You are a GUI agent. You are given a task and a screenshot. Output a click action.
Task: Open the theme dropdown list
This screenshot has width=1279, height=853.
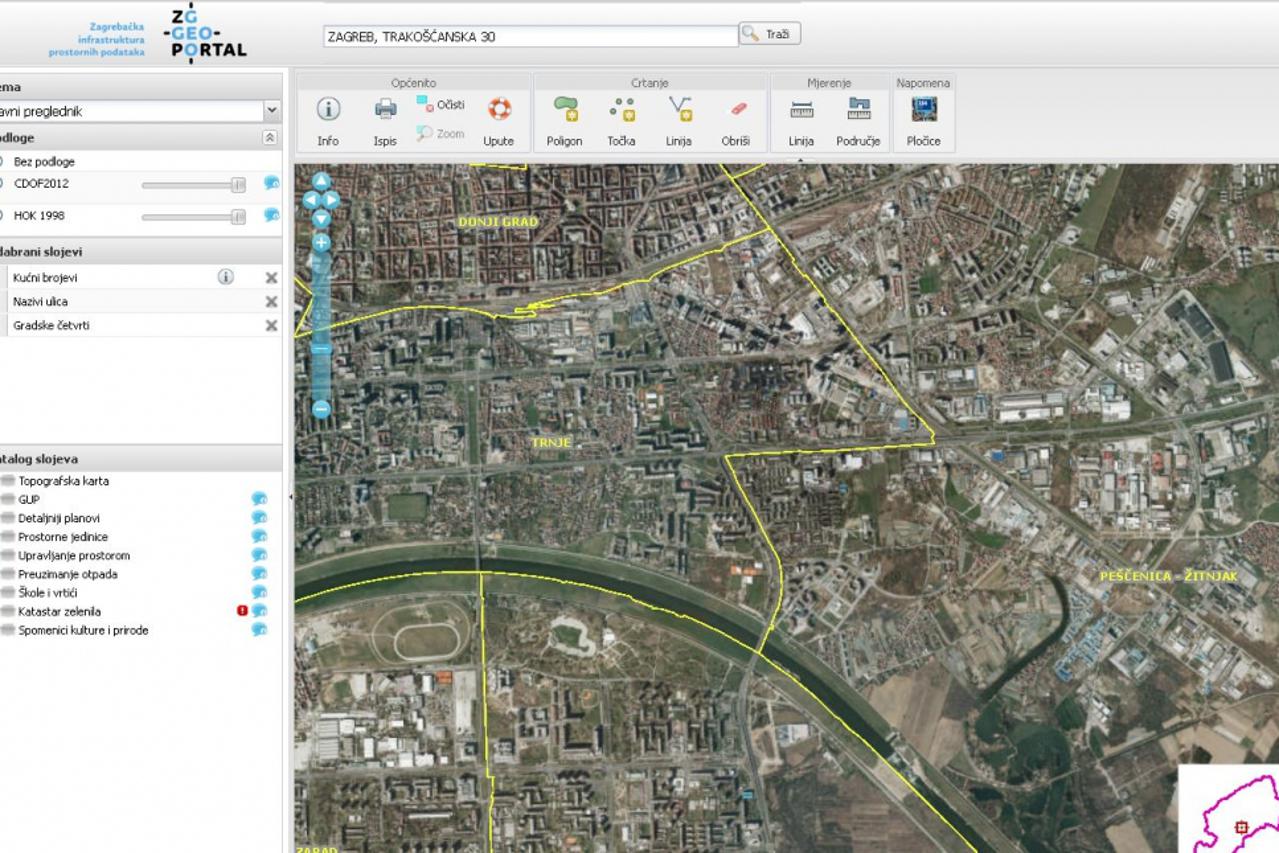coord(271,111)
